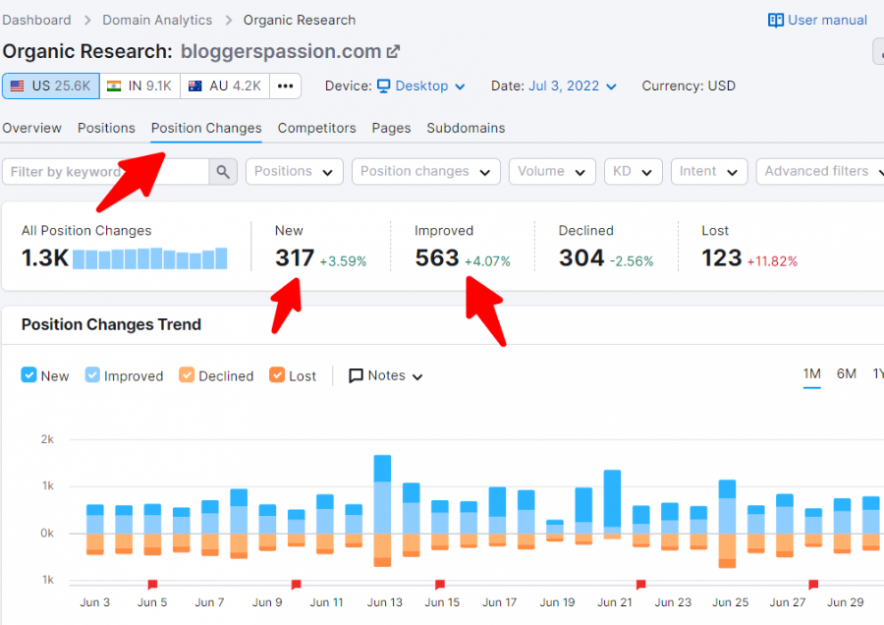The height and width of the screenshot is (625, 884).
Task: Select the US flag database chip
Action: pos(51,86)
